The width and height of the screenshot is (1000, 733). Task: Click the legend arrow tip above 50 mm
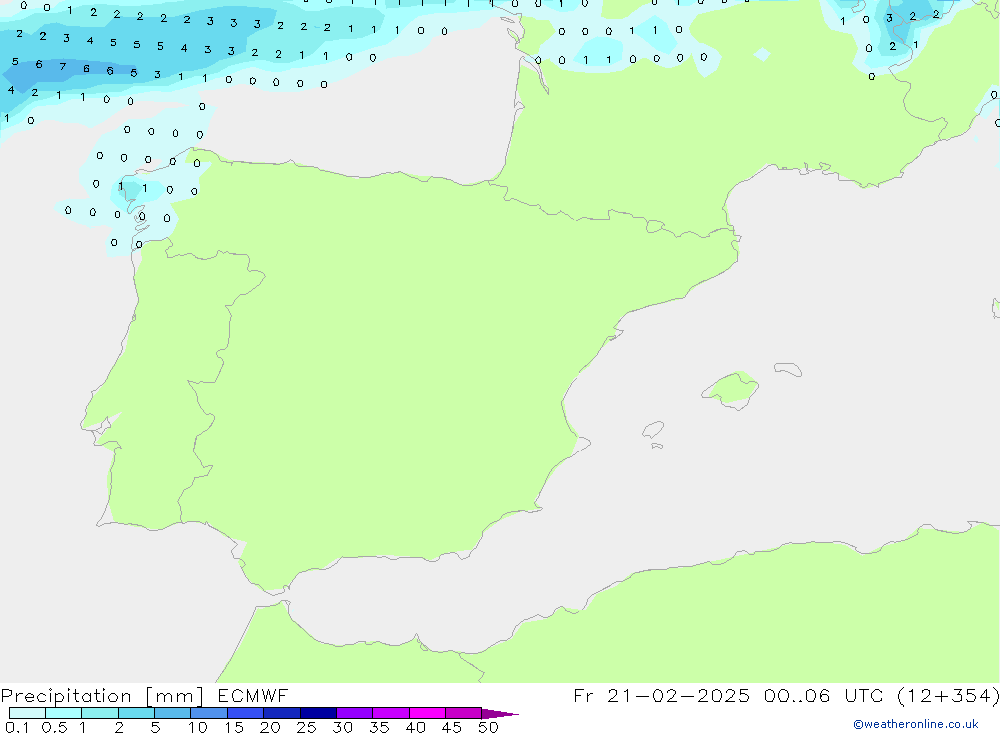[x=500, y=714]
